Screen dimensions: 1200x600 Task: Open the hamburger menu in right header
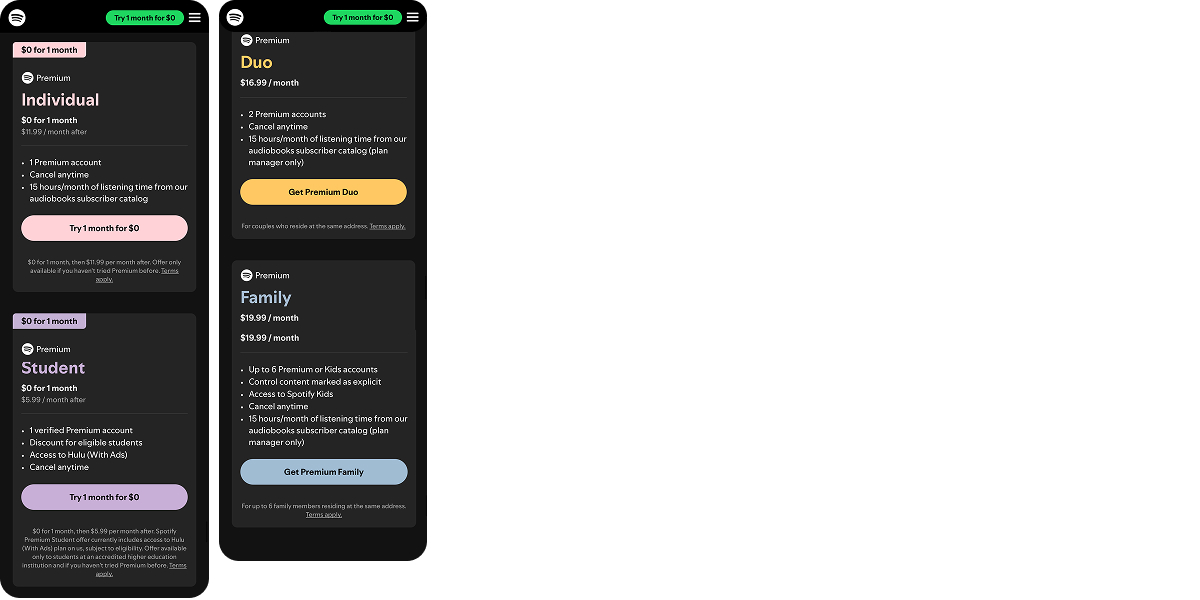point(413,17)
